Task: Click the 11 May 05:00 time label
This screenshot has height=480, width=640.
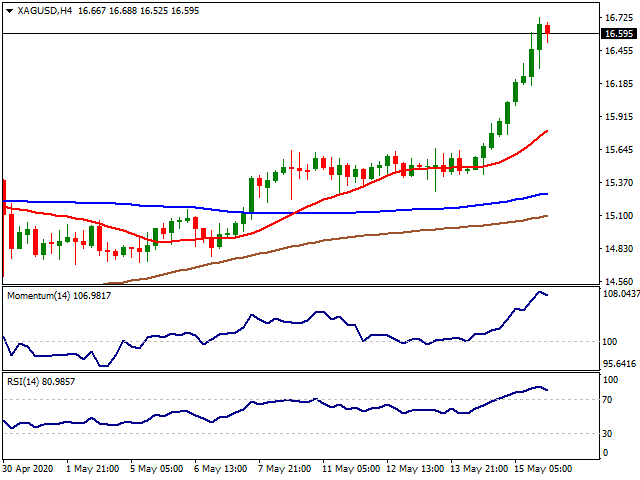Action: tap(351, 469)
